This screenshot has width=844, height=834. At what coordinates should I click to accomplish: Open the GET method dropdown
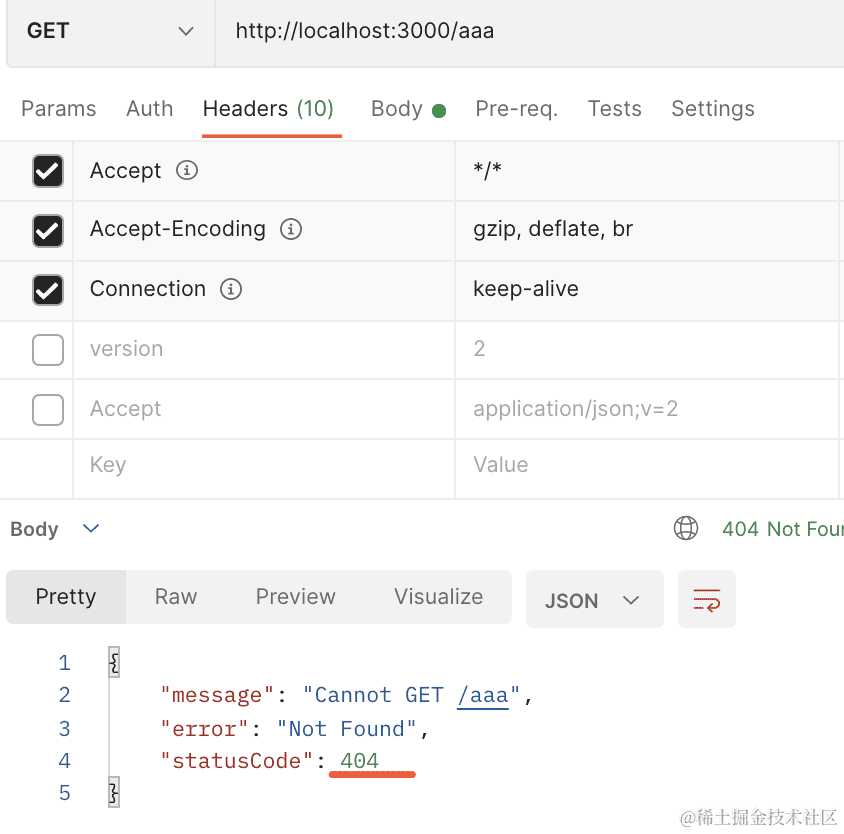point(109,31)
